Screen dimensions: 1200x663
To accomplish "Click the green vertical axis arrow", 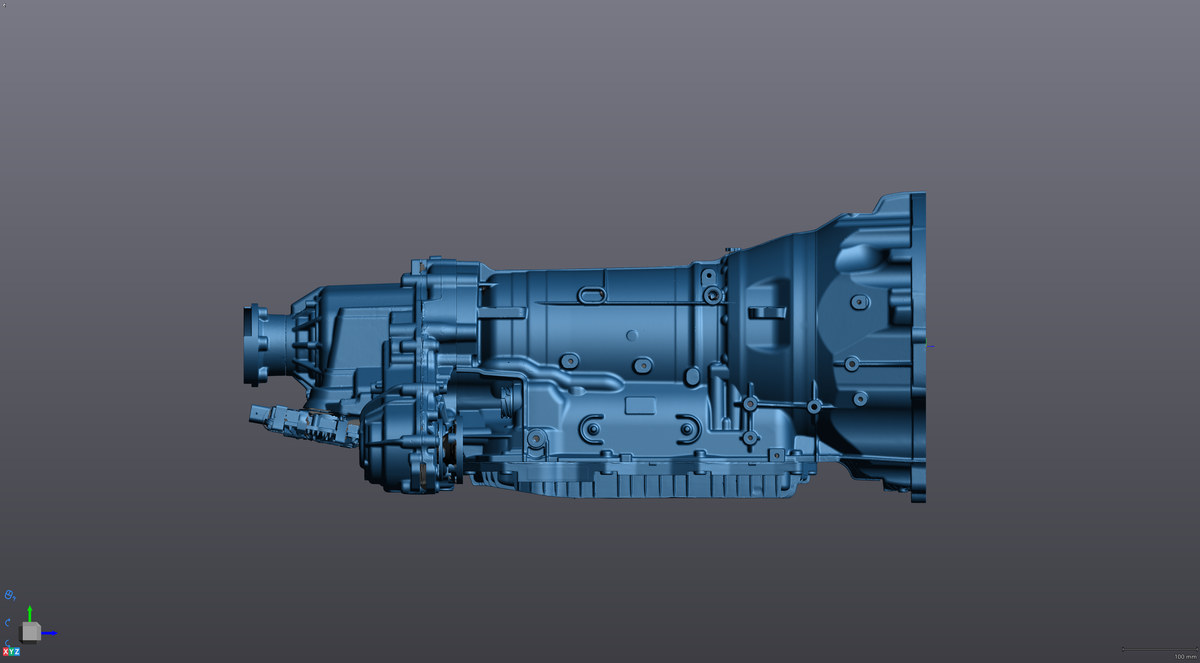I will 30,613.
